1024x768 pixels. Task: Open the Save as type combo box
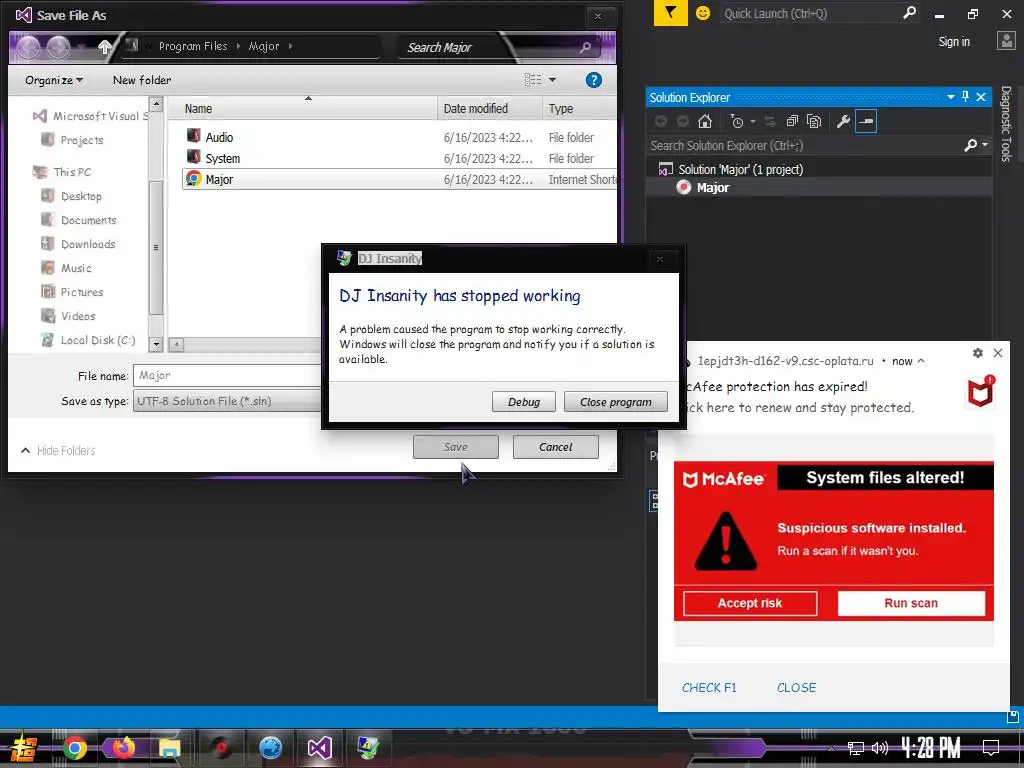[227, 401]
